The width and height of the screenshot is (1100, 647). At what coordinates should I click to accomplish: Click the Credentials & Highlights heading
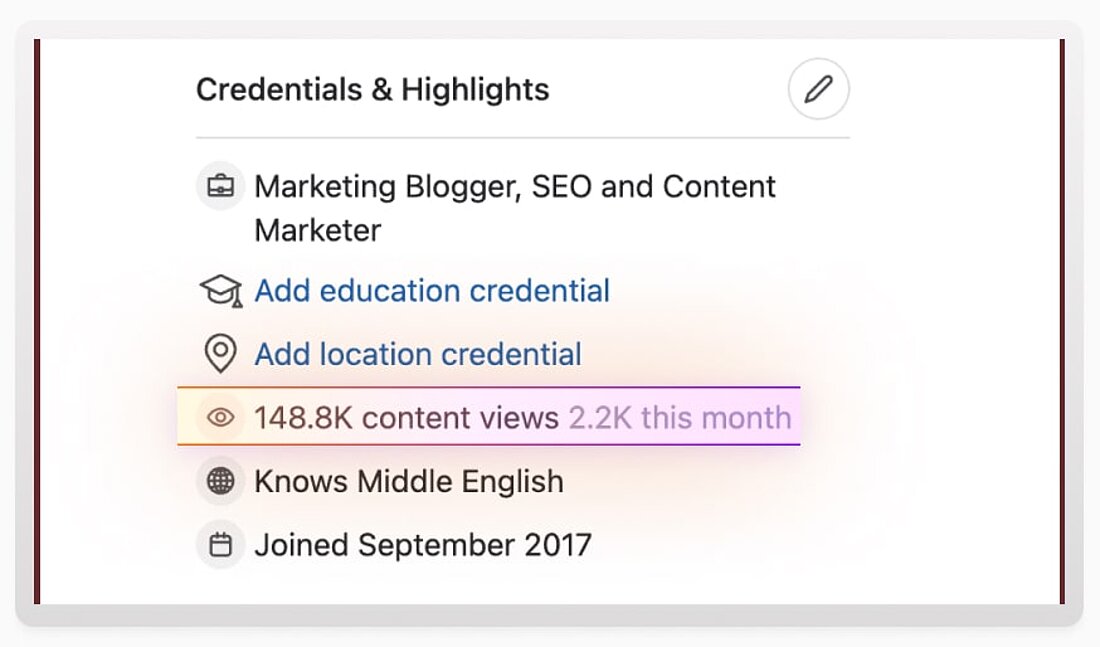tap(372, 90)
